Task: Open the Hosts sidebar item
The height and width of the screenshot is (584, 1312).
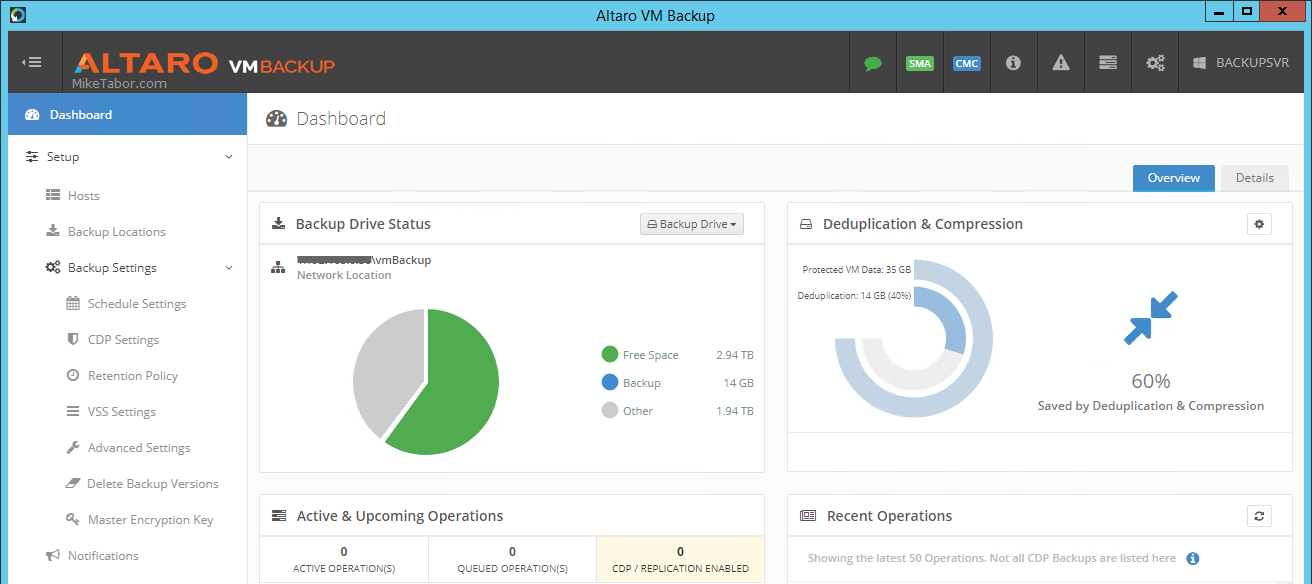Action: (x=84, y=196)
